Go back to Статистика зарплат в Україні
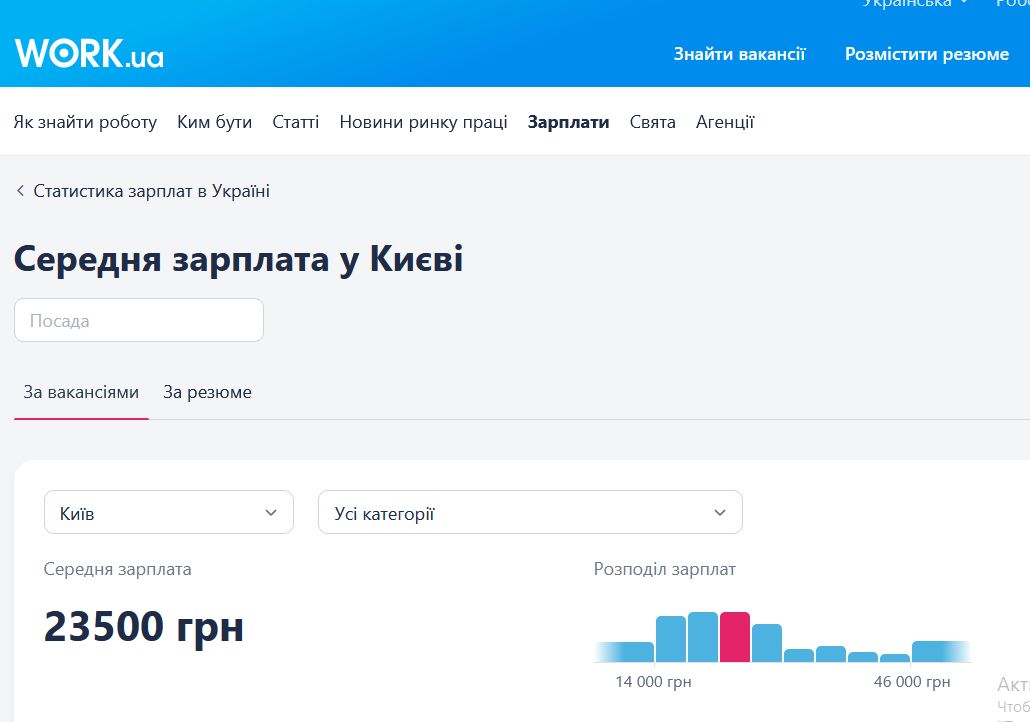This screenshot has width=1030, height=722. pos(152,191)
